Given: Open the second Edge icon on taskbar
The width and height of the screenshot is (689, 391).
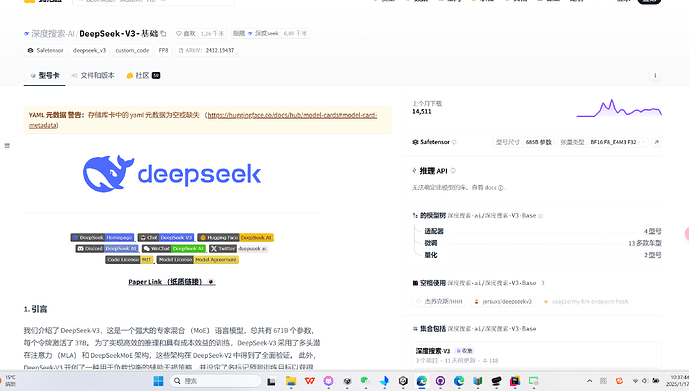Looking at the screenshot, I should coord(459,381).
